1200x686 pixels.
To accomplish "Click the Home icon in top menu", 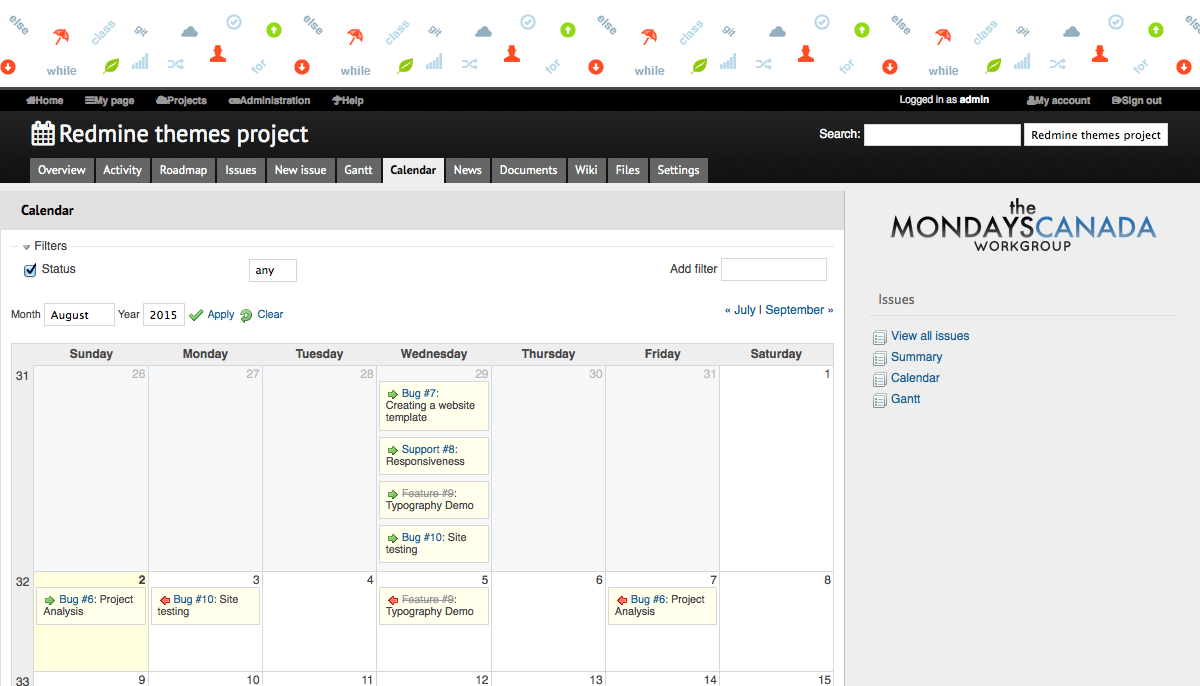I will pyautogui.click(x=30, y=100).
